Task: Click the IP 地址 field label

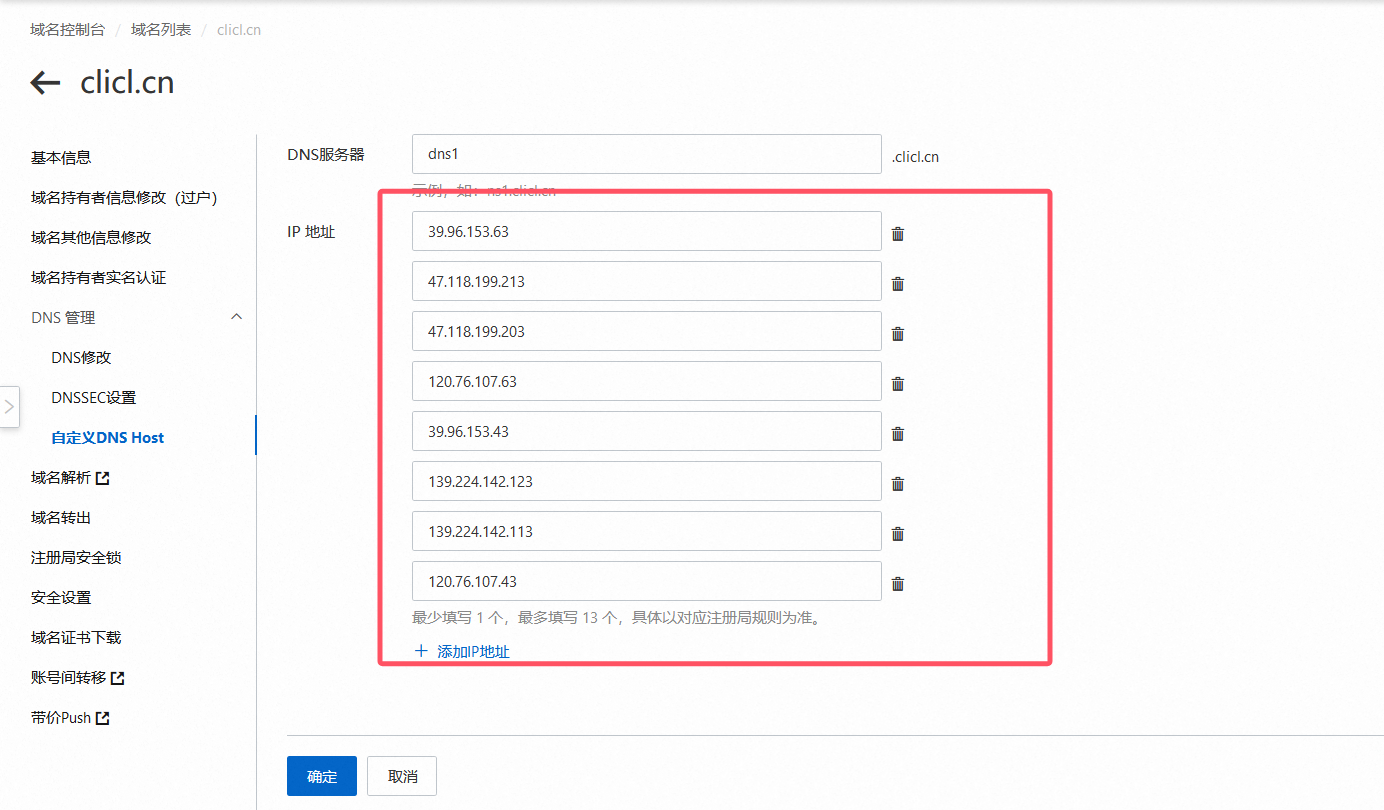Action: (x=311, y=232)
